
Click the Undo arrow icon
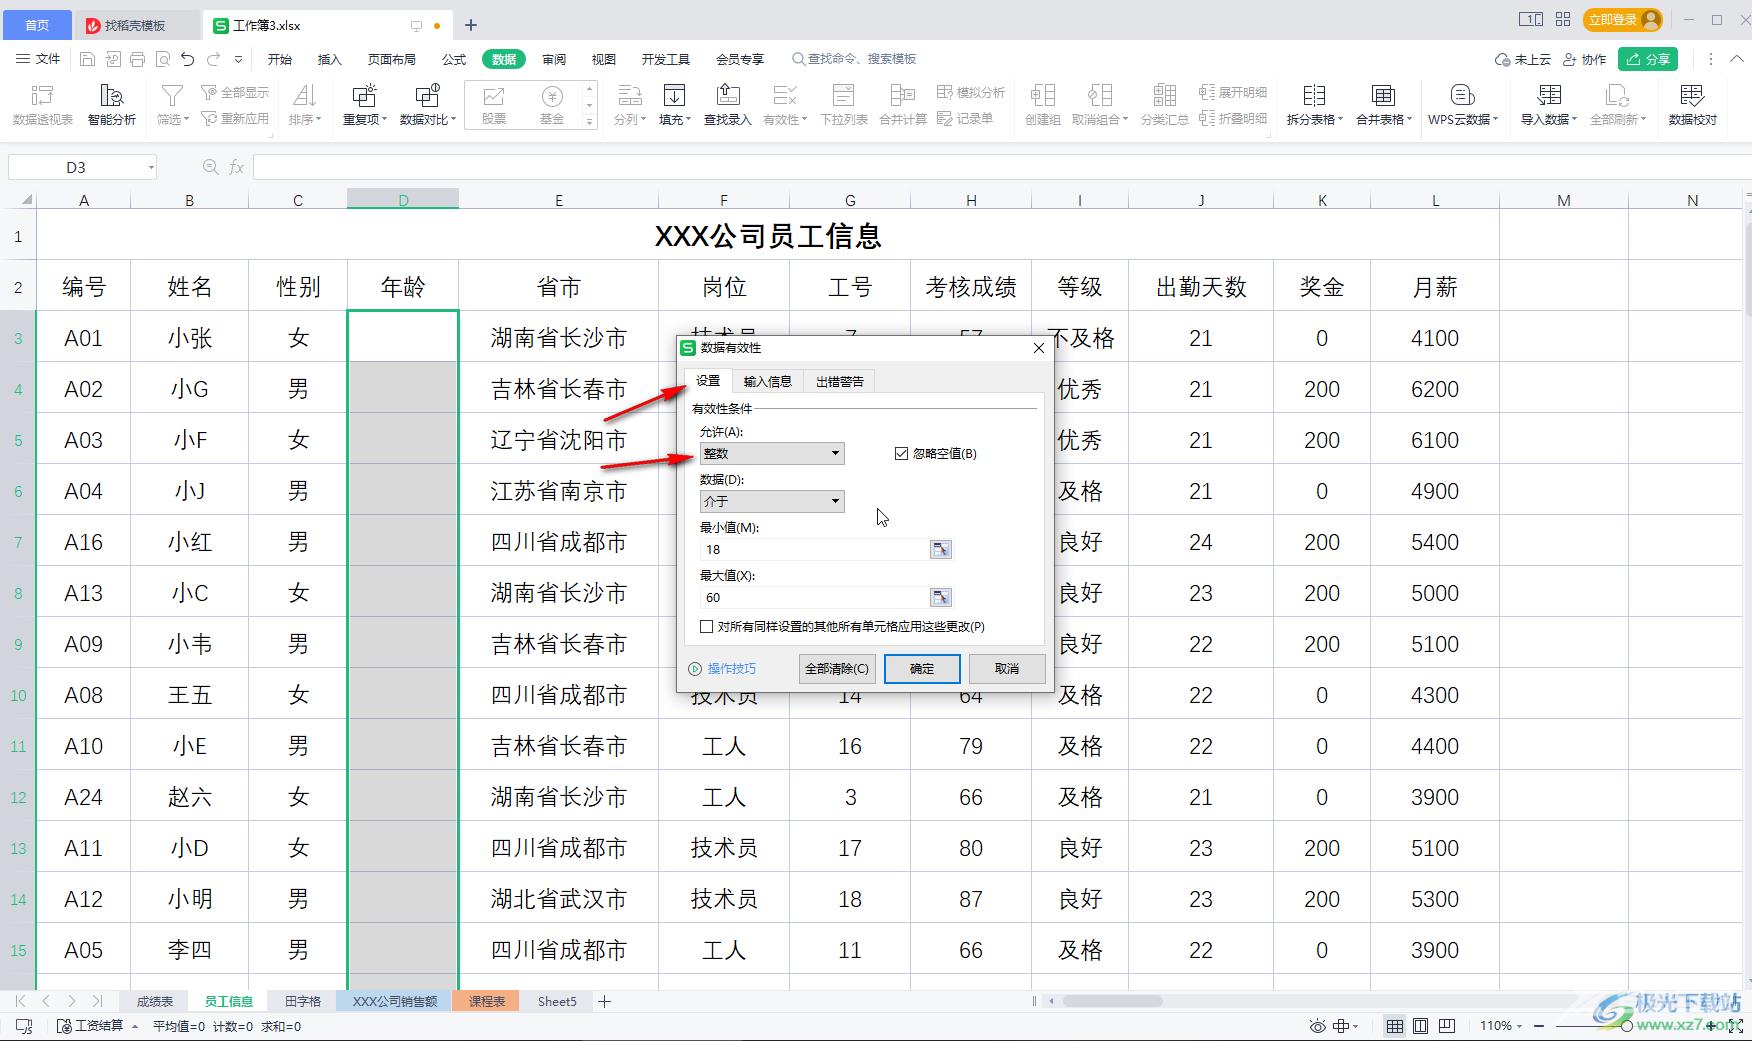[x=187, y=59]
